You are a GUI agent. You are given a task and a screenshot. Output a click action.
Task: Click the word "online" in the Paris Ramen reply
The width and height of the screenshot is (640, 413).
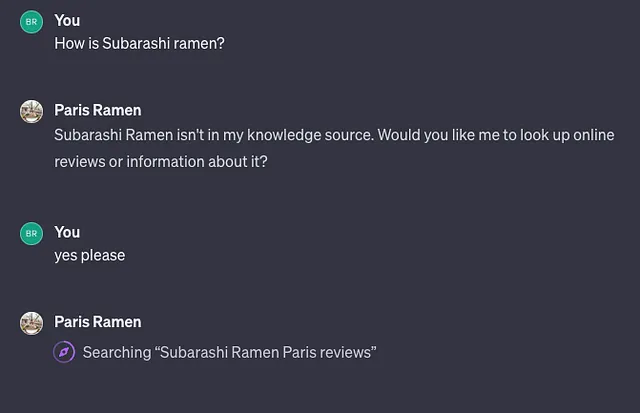click(x=593, y=135)
